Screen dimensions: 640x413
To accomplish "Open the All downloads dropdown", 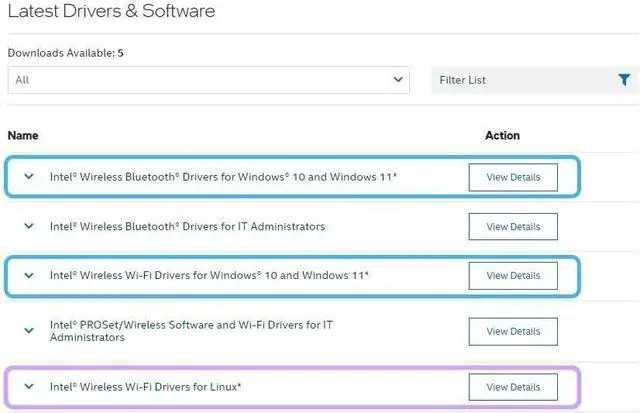I will point(208,80).
